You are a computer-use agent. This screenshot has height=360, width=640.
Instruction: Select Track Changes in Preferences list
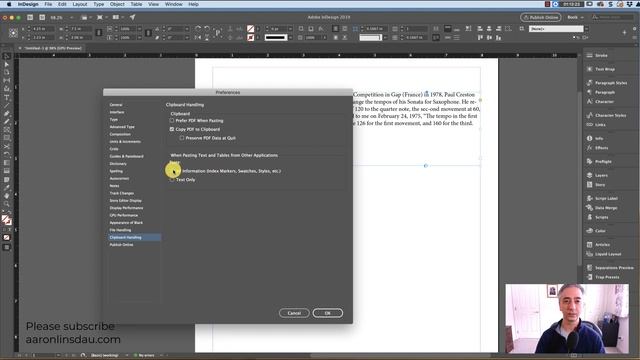122,193
